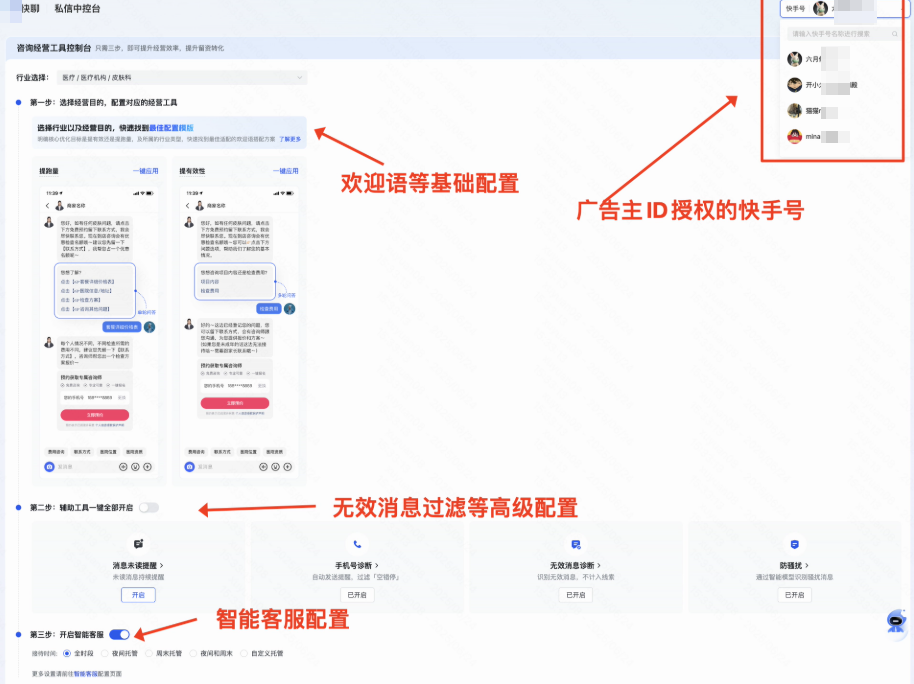Screen dimensions: 914x684
Task: Click an attachment circle icon beside 发消息 in the preview
Action: point(122,466)
